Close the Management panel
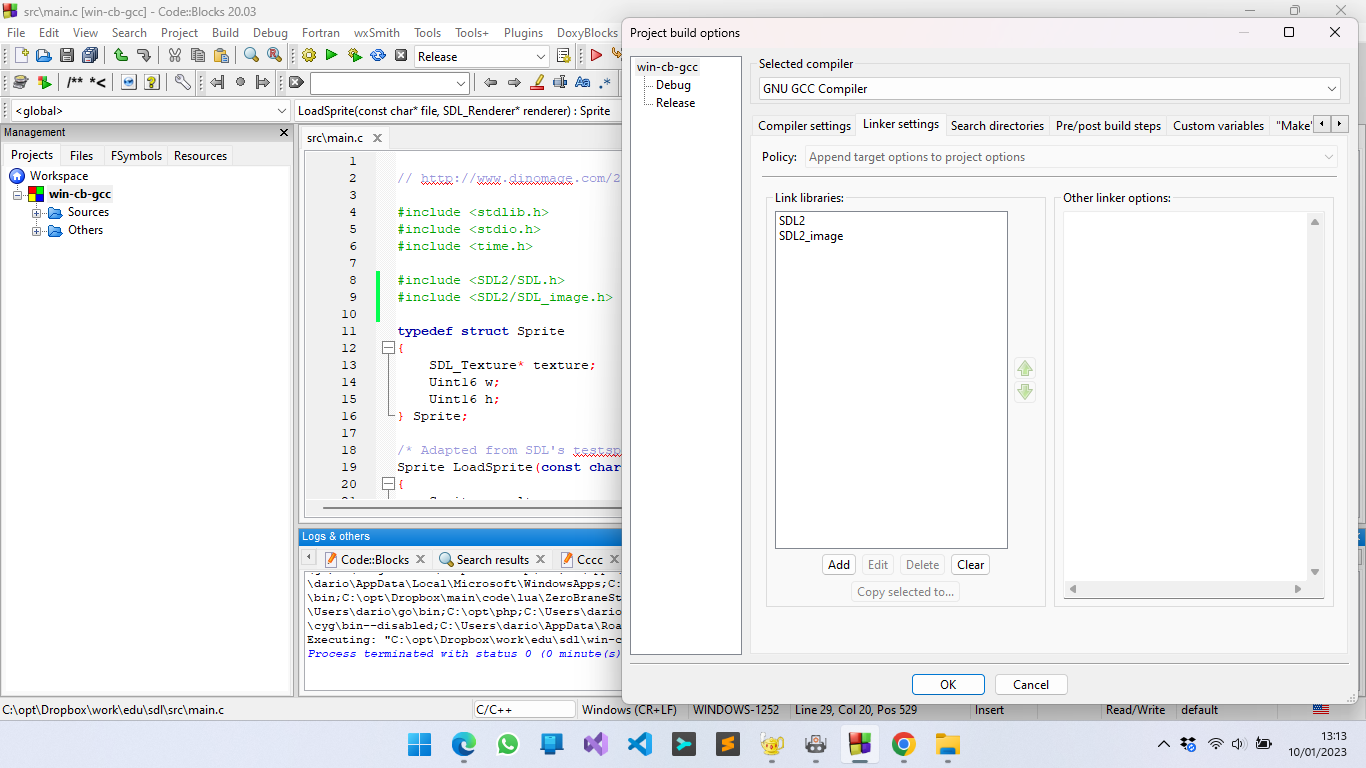This screenshot has height=768, width=1366. pos(284,132)
